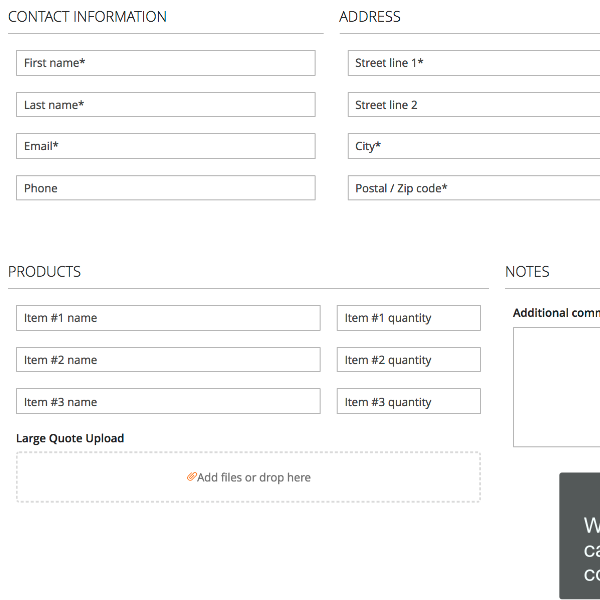Focus the Street line 2 field

coord(474,104)
